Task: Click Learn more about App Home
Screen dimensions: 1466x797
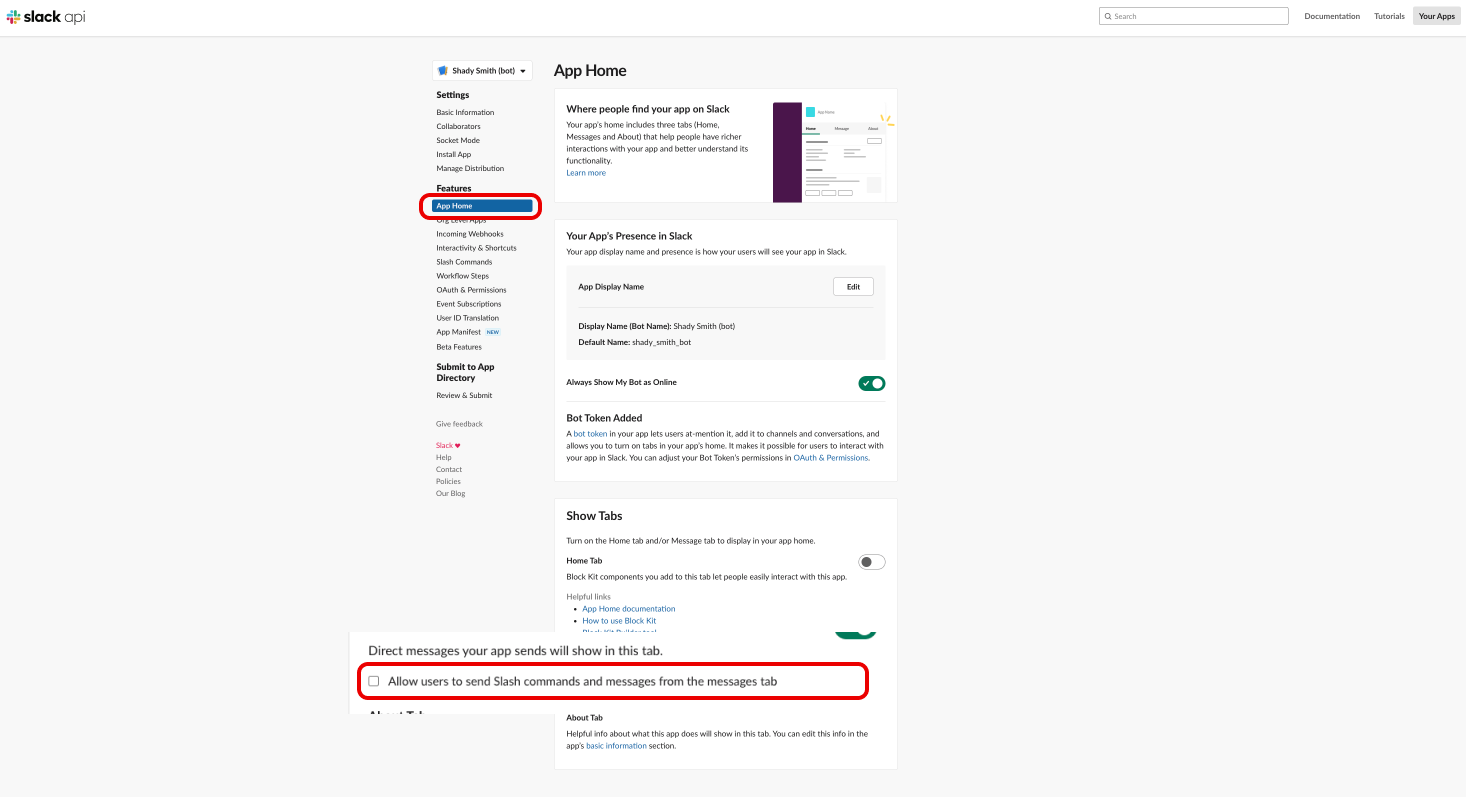Action: (x=586, y=173)
